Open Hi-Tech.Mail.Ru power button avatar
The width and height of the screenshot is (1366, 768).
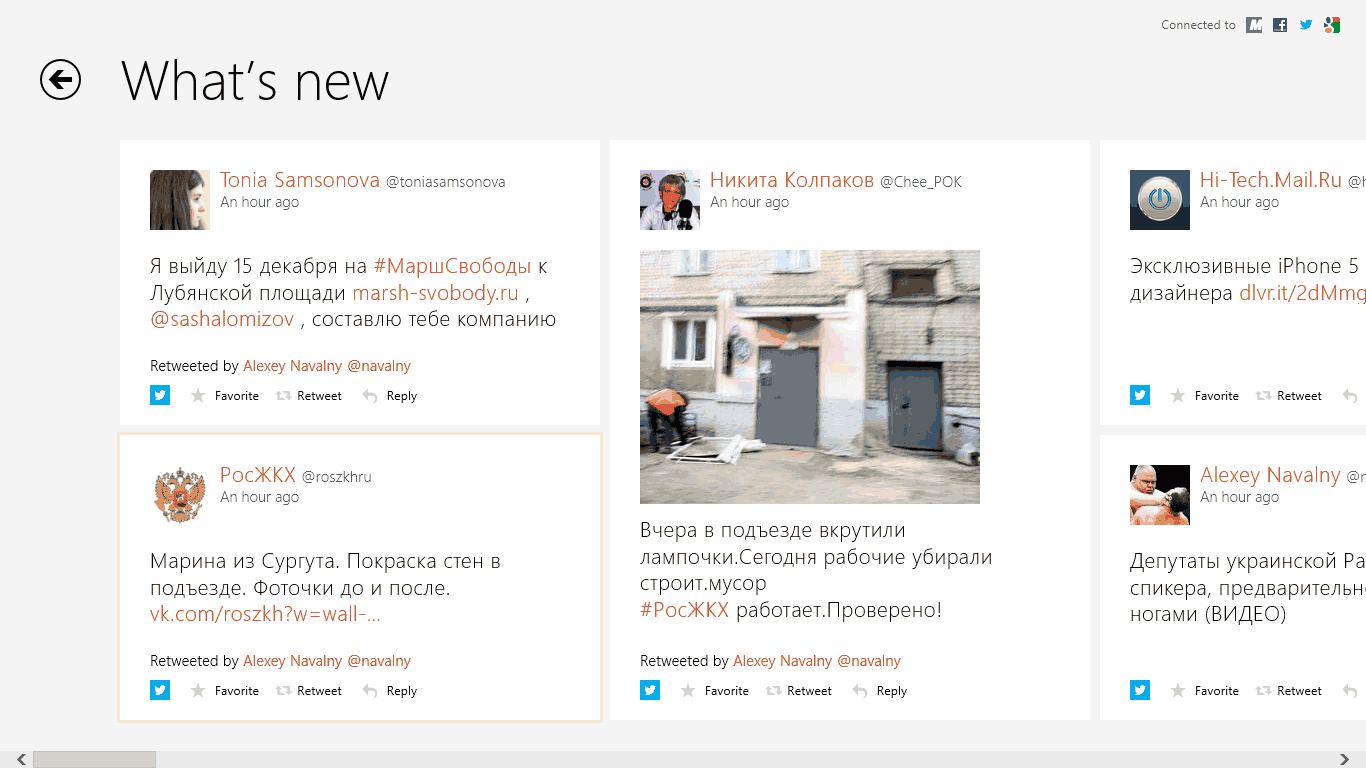(1160, 200)
